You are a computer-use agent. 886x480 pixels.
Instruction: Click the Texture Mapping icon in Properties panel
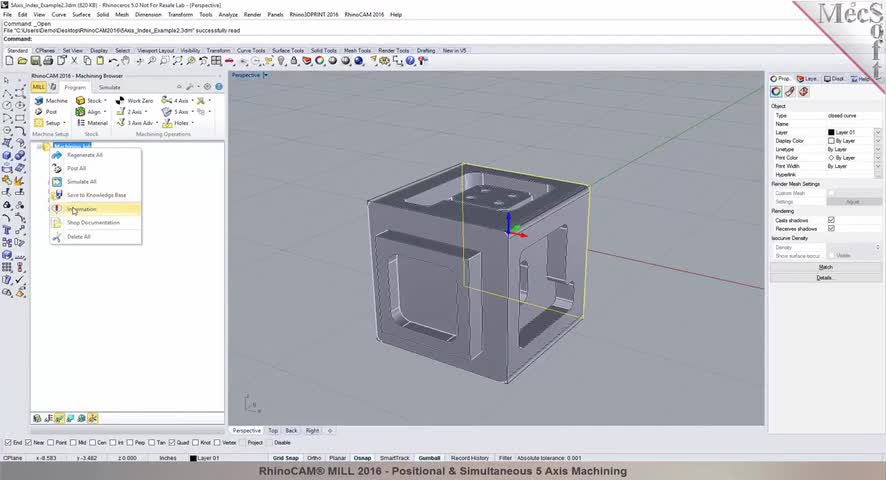(x=803, y=92)
